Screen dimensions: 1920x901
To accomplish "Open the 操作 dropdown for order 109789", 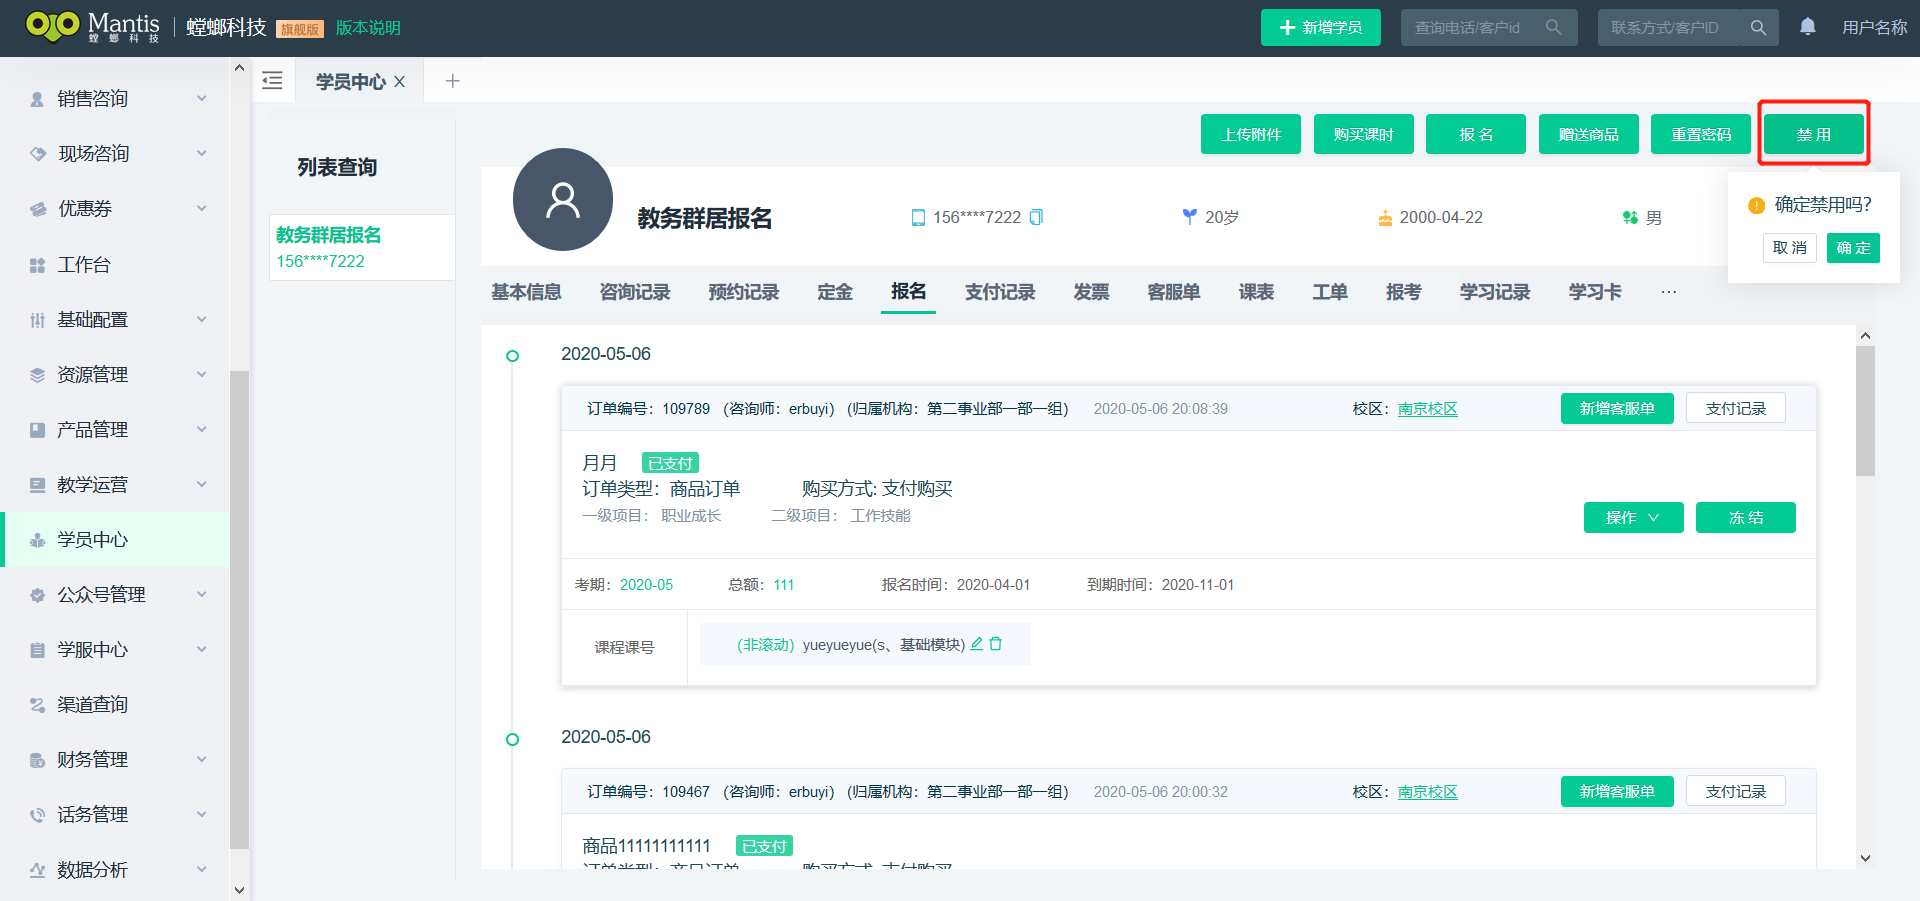I will pos(1633,517).
